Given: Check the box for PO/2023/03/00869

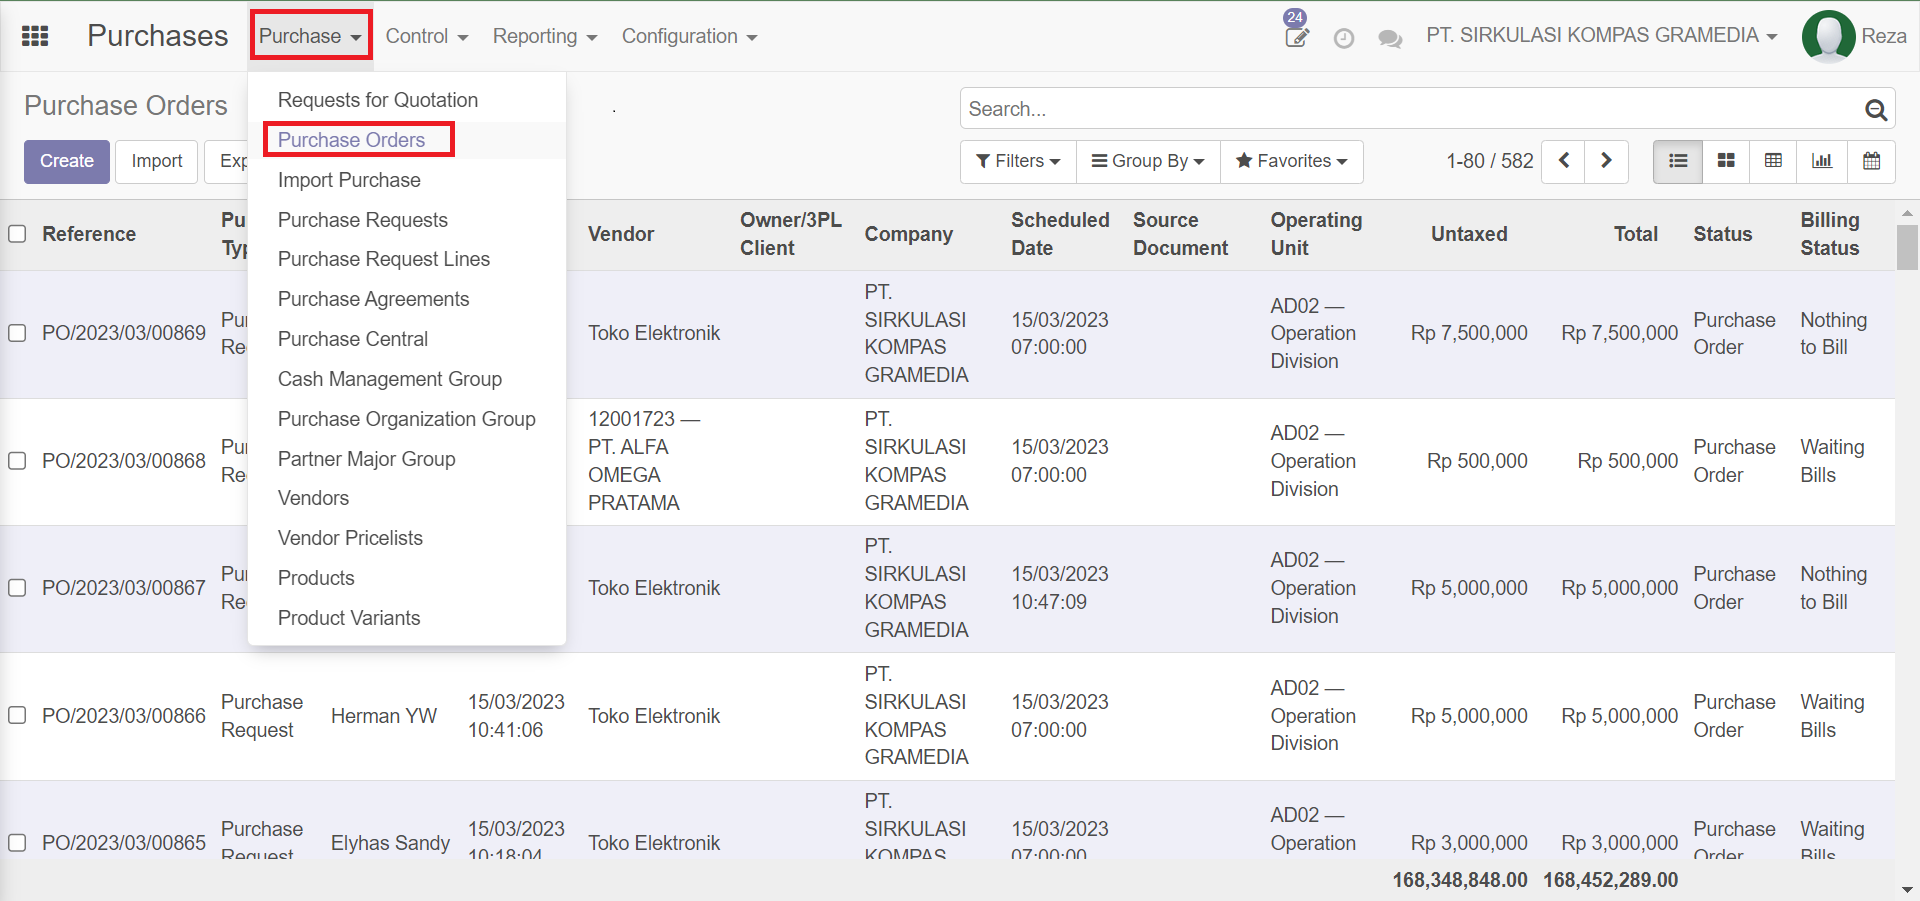Looking at the screenshot, I should tap(17, 333).
